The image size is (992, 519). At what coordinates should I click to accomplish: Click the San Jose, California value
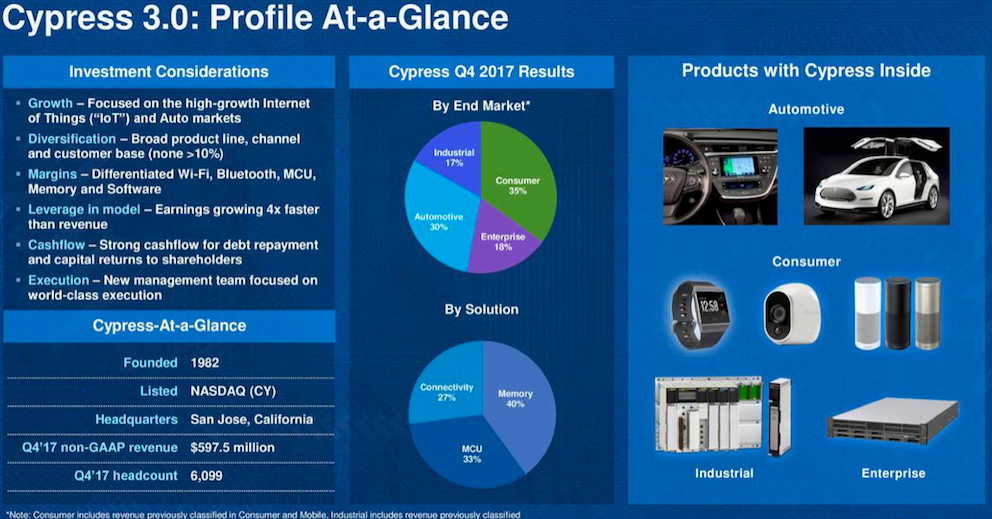(252, 419)
